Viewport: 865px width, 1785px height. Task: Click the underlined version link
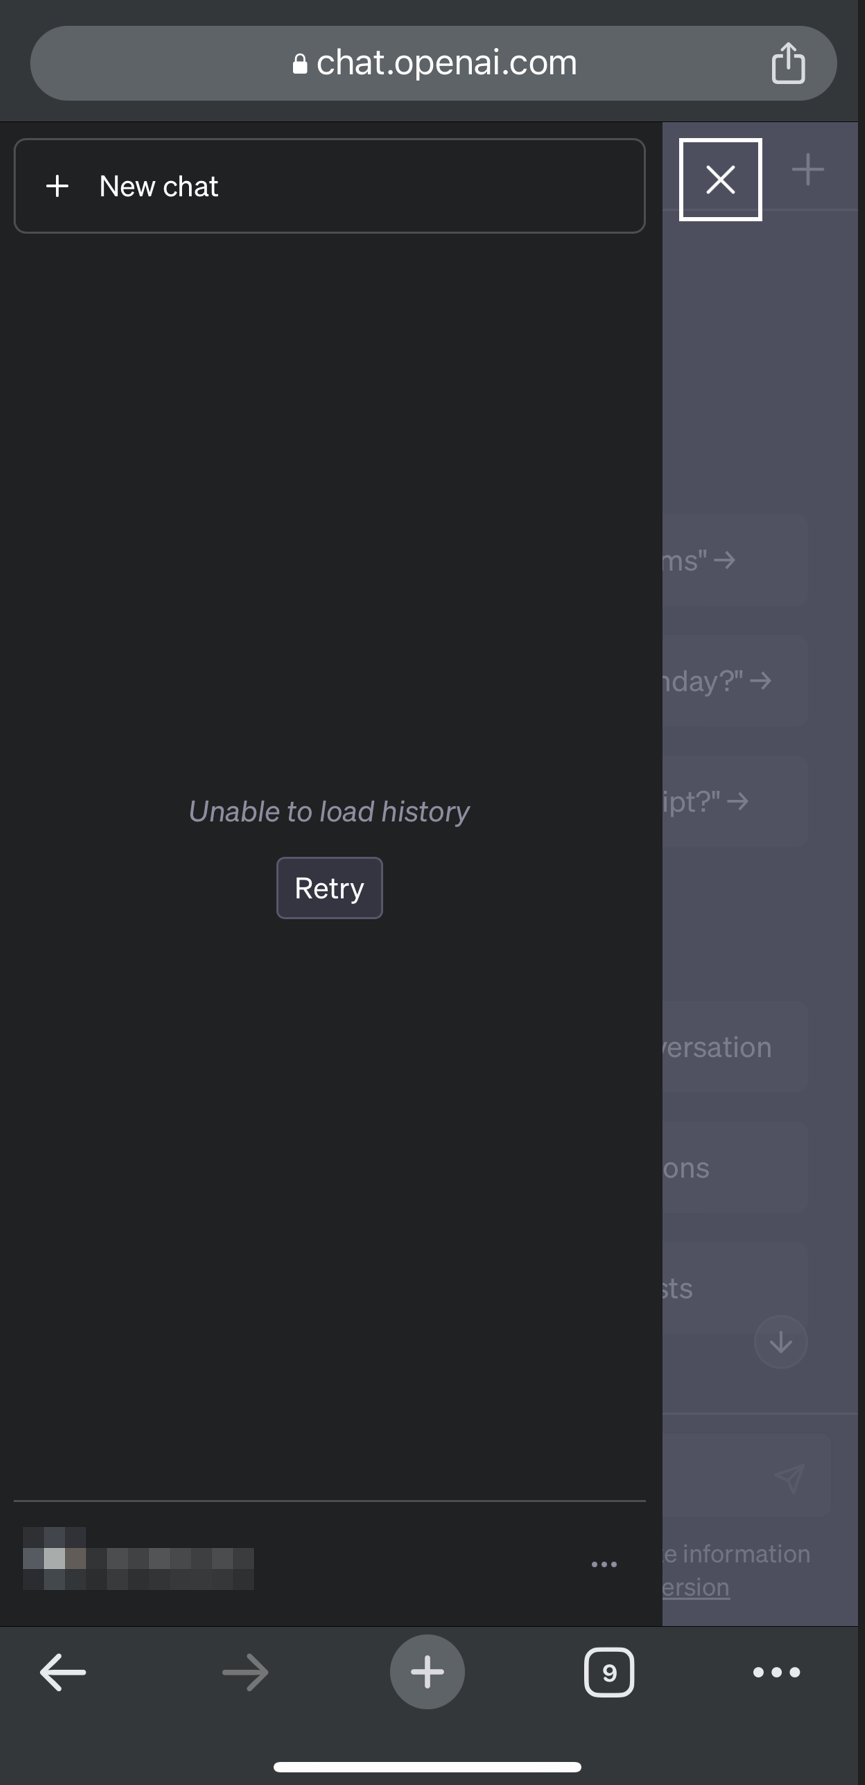(x=696, y=1587)
